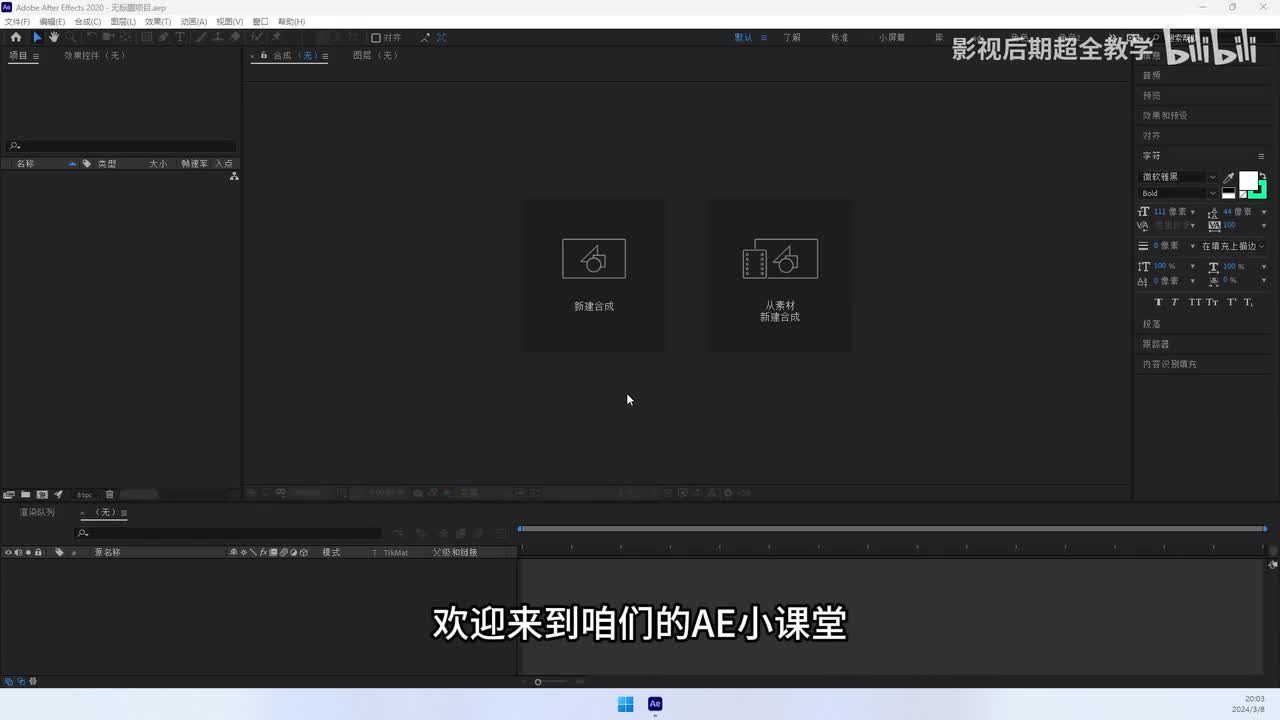Open the 编辑(E) menu
The image size is (1280, 720).
point(52,21)
